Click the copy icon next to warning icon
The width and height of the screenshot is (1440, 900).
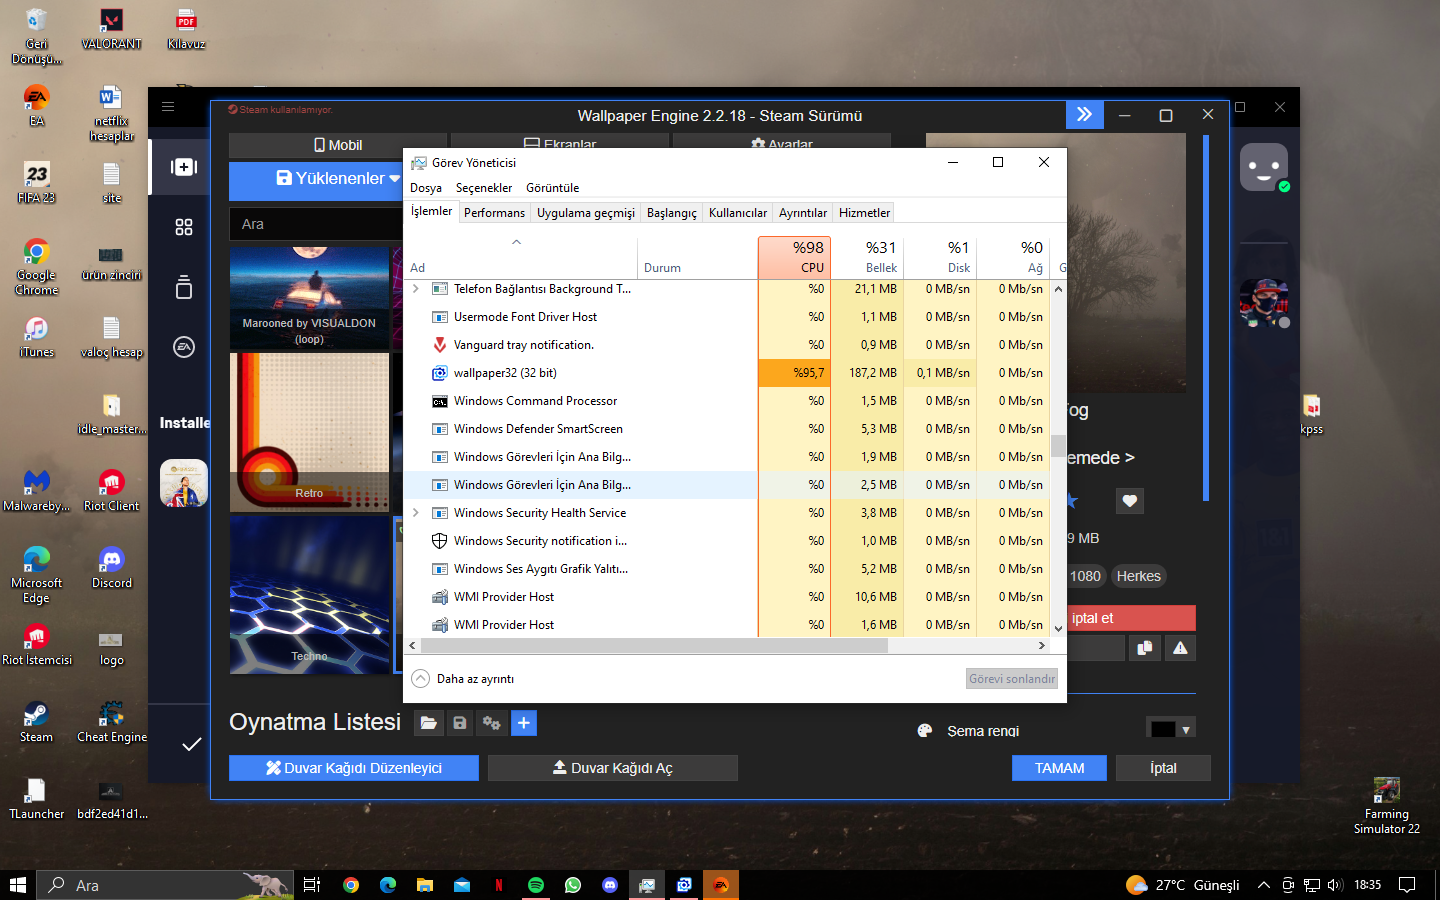tap(1145, 648)
